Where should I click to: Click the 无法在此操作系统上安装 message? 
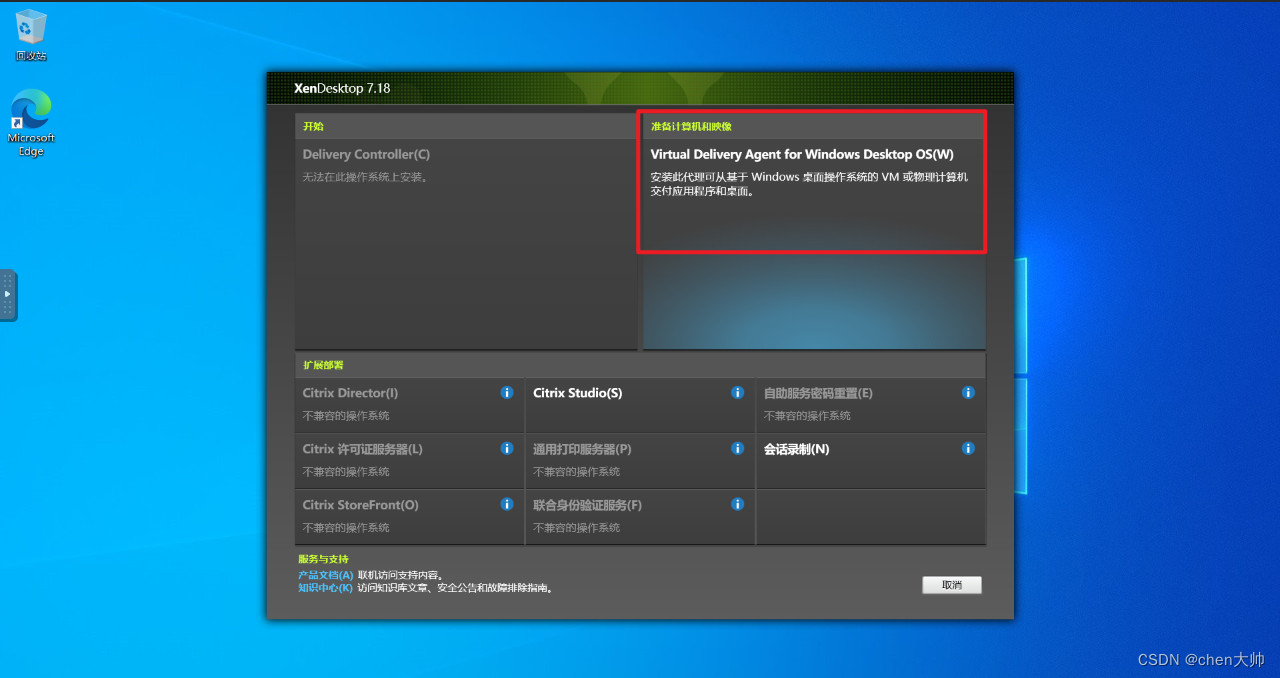[365, 177]
